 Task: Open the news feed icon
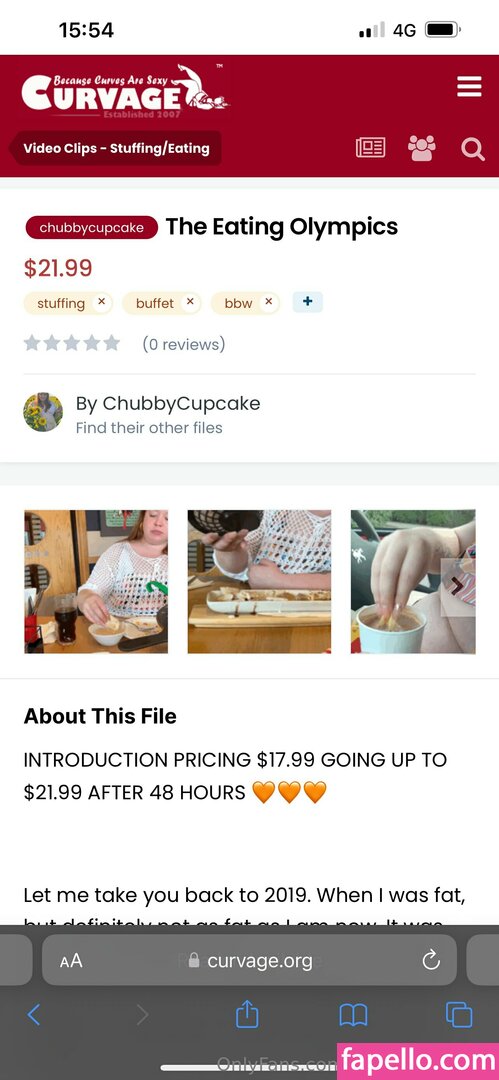370,148
